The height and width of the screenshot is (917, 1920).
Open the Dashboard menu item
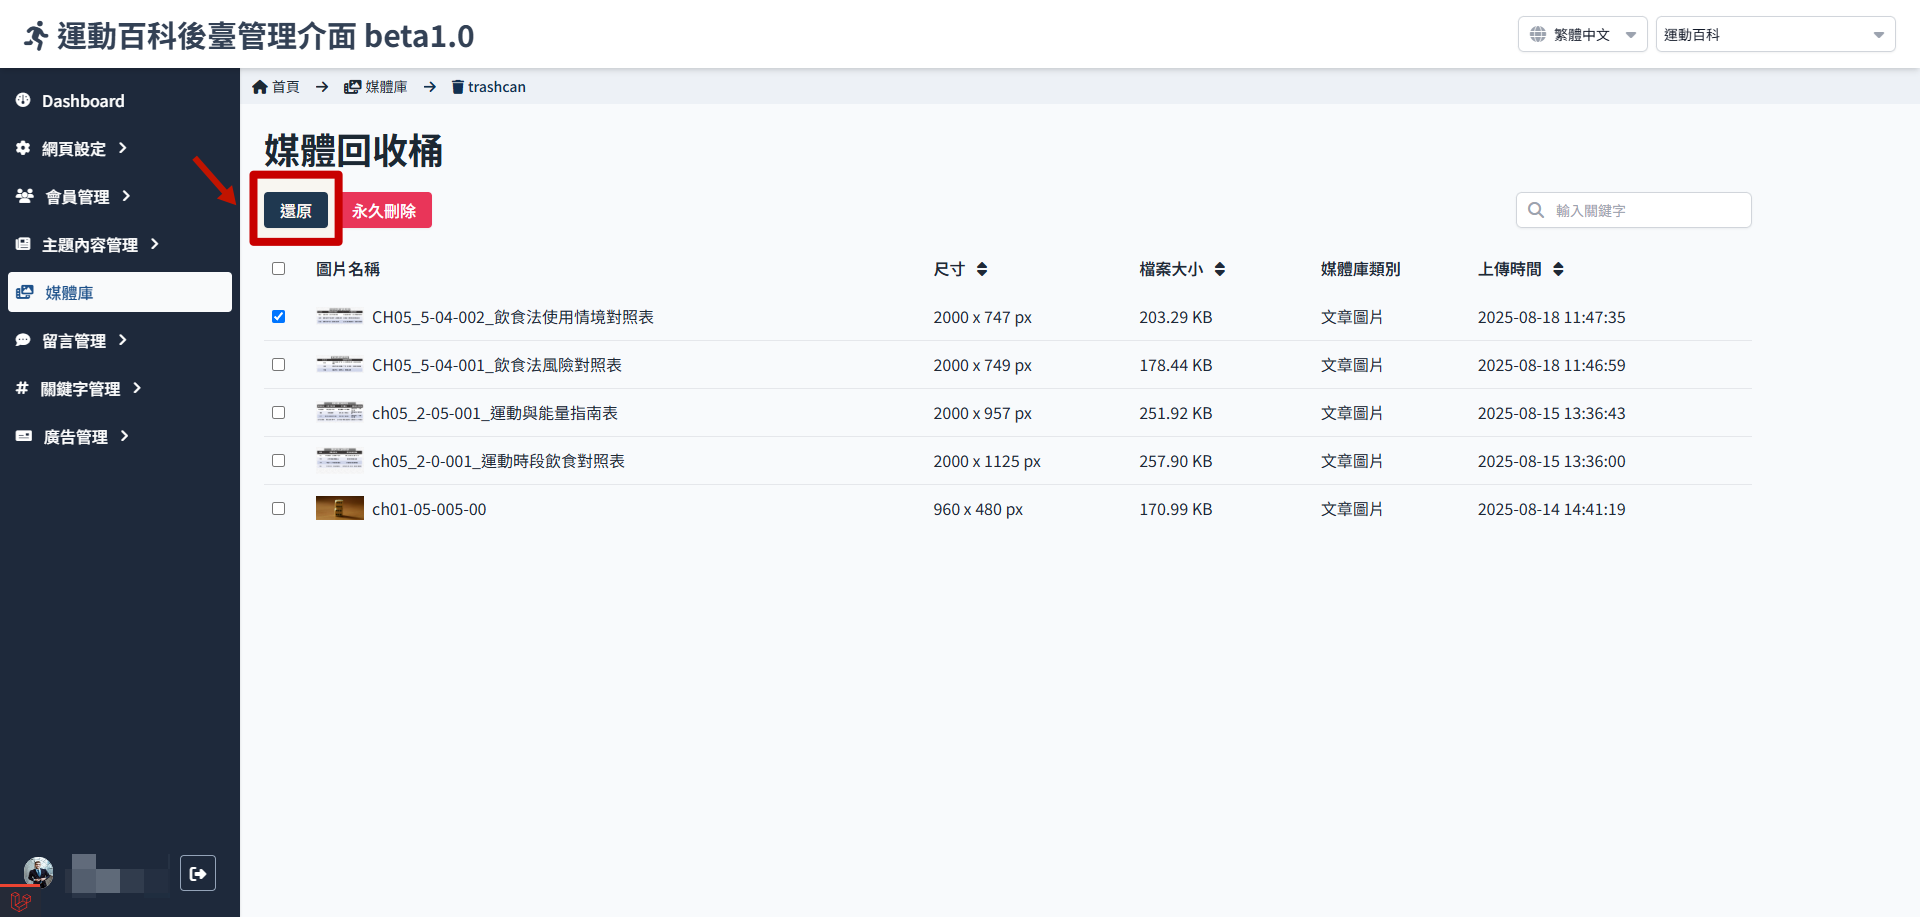[120, 100]
